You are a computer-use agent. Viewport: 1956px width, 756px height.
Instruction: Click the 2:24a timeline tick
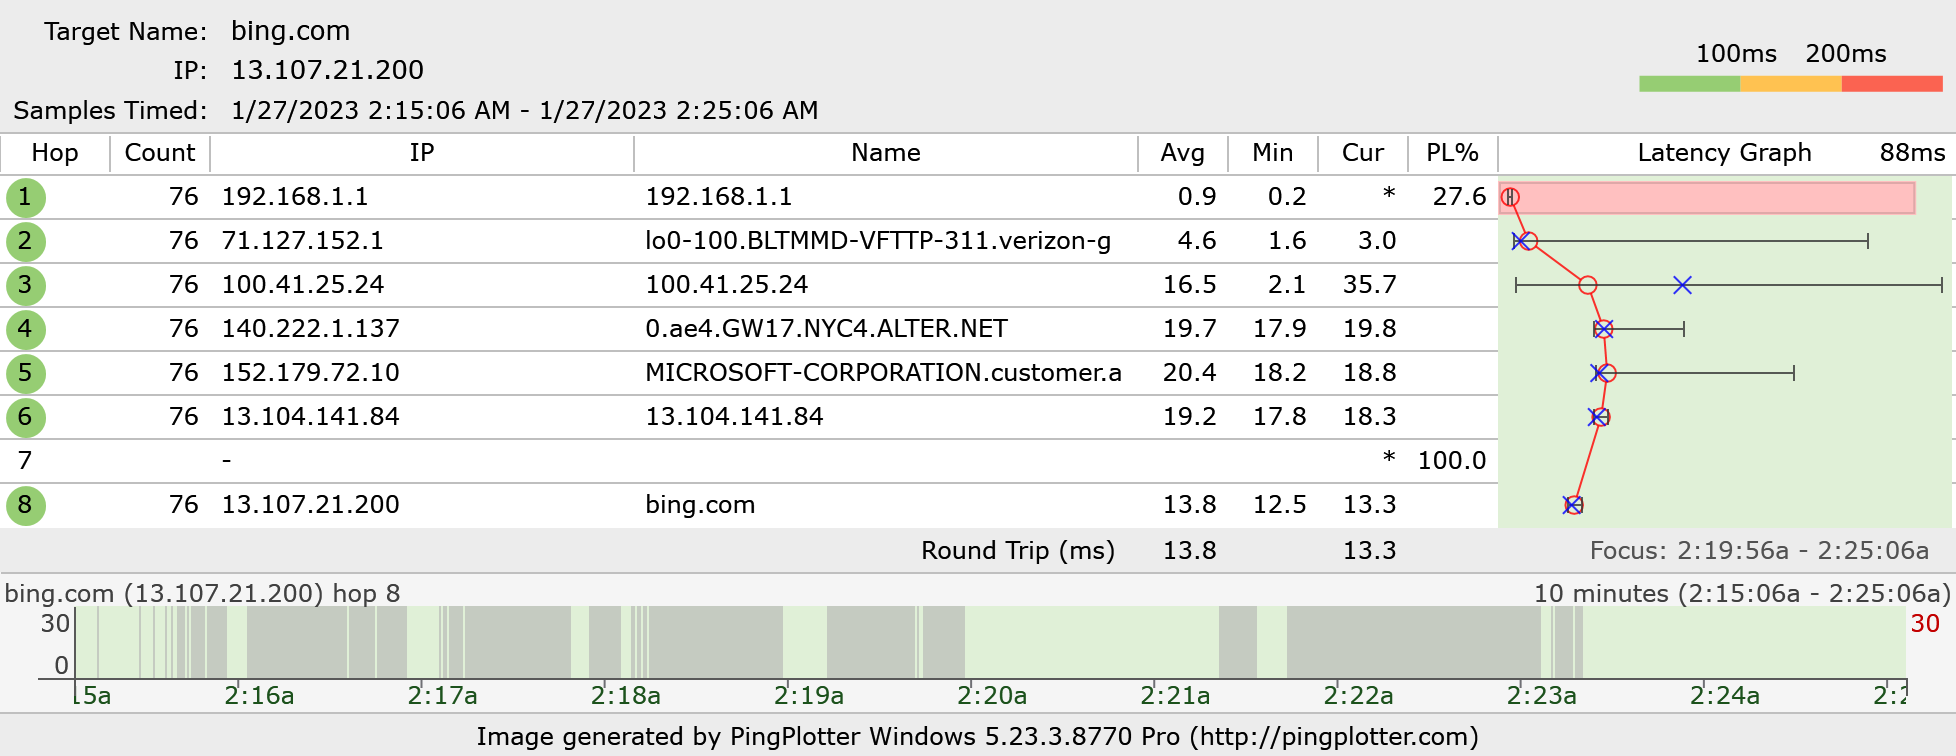point(1725,695)
